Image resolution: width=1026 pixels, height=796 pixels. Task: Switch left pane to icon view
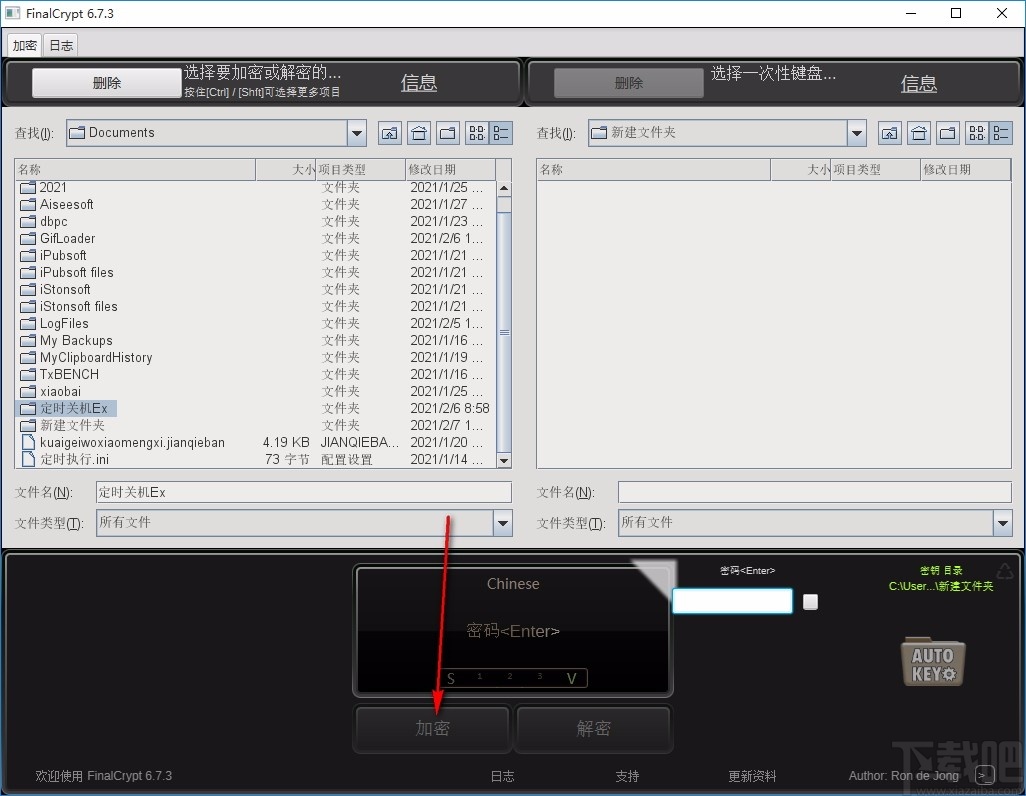click(477, 132)
